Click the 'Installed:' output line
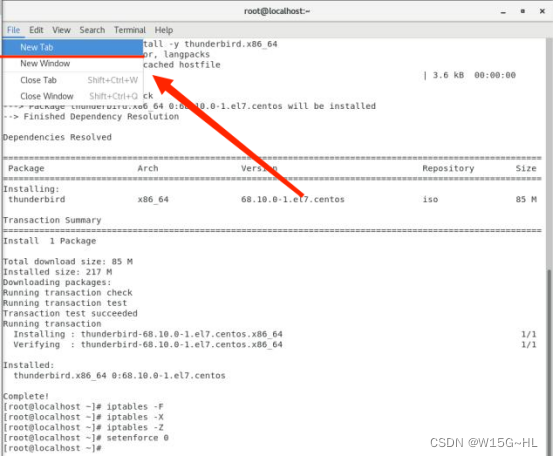The height and width of the screenshot is (457, 553). 29,365
